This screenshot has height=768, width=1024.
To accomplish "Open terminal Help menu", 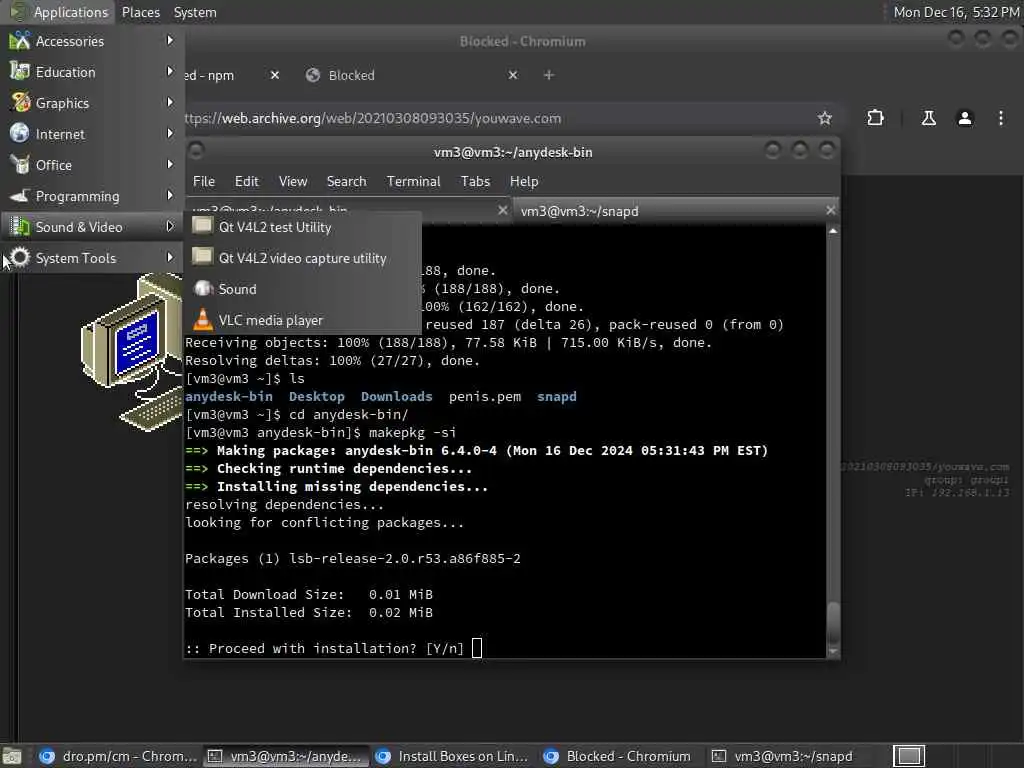I will tap(524, 181).
